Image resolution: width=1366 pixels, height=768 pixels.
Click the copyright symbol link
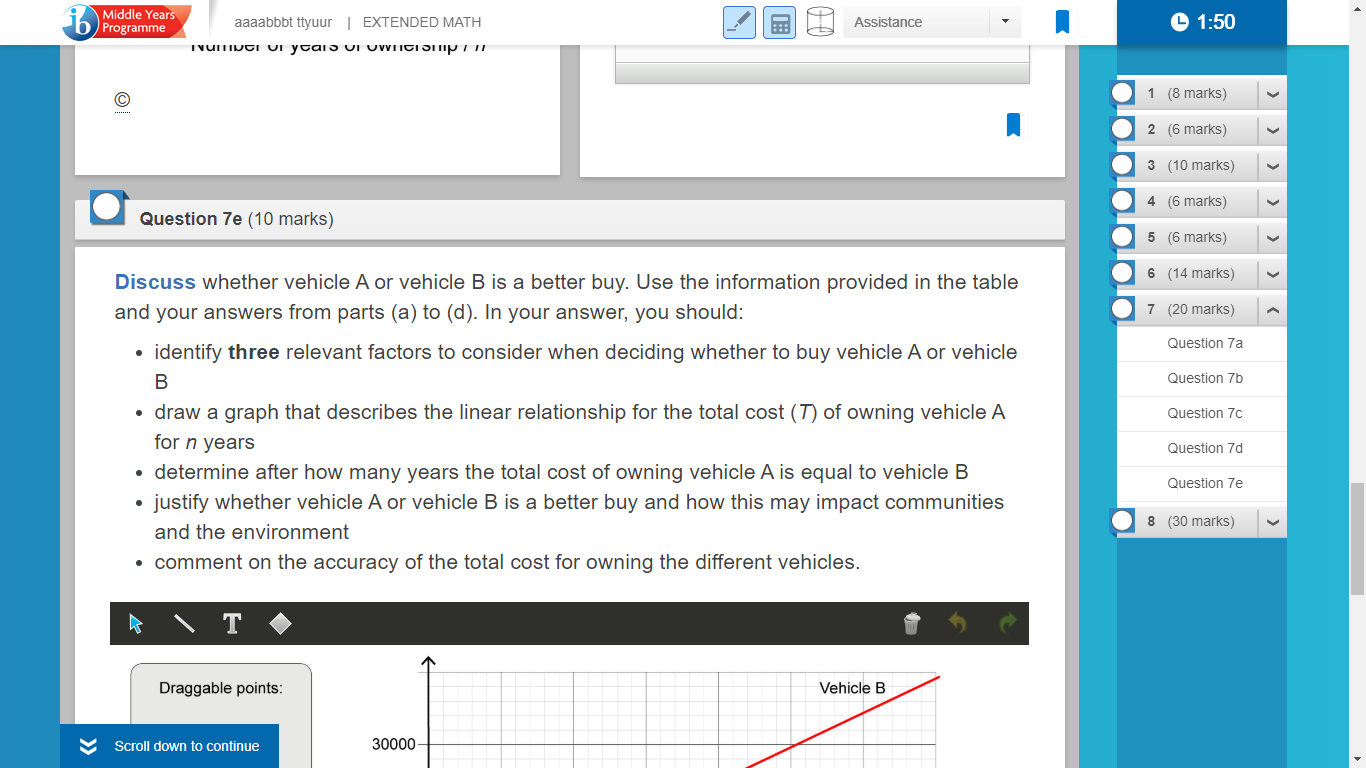coord(122,100)
